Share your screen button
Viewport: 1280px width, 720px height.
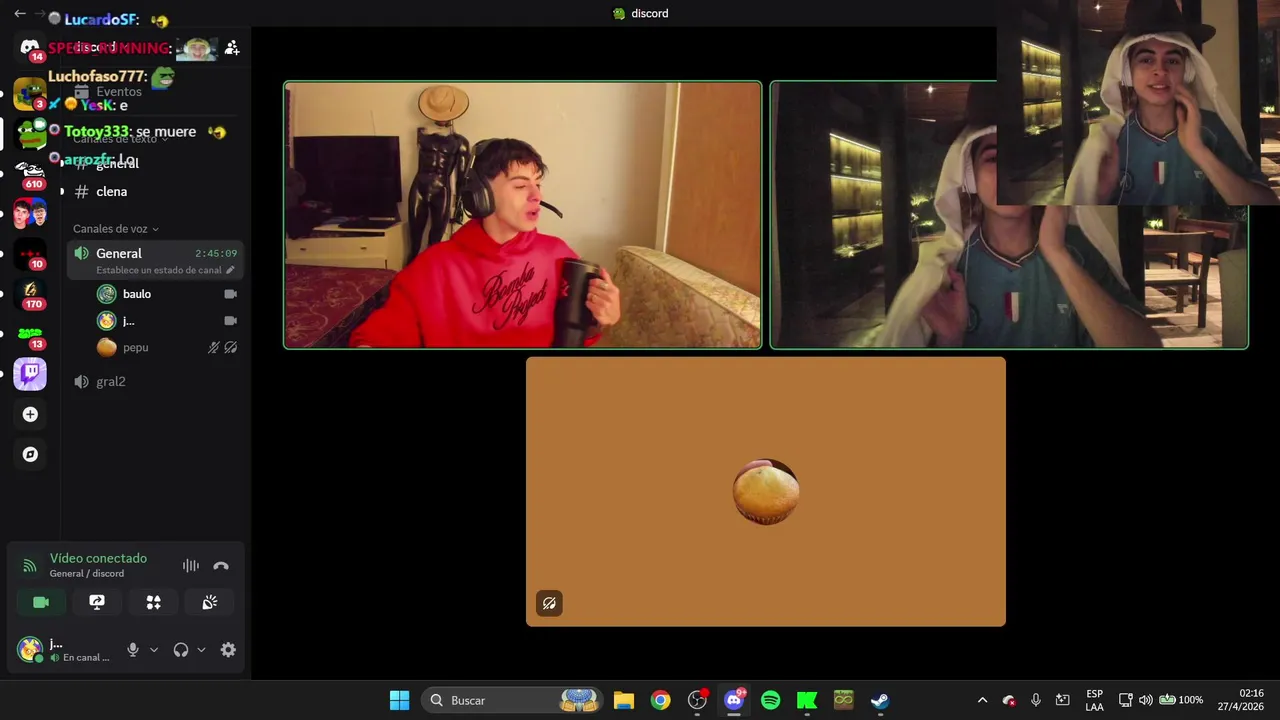(x=97, y=602)
